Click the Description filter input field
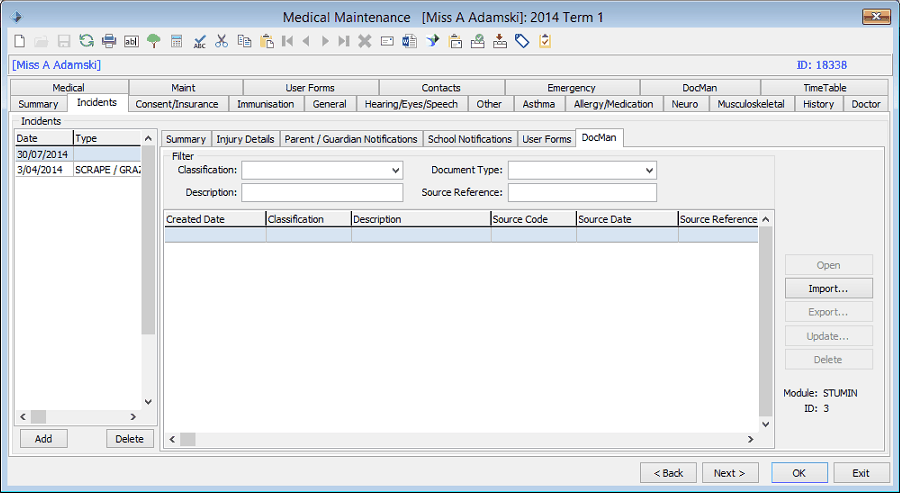The width and height of the screenshot is (900, 493). click(x=322, y=192)
